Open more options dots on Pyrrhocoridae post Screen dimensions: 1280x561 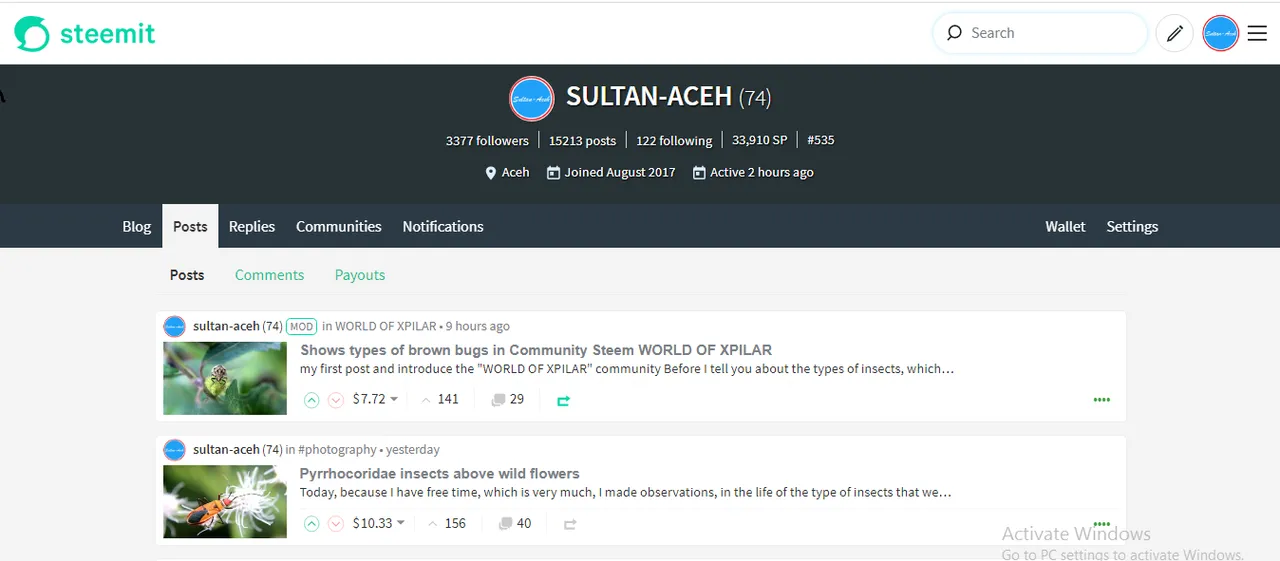pos(1102,523)
